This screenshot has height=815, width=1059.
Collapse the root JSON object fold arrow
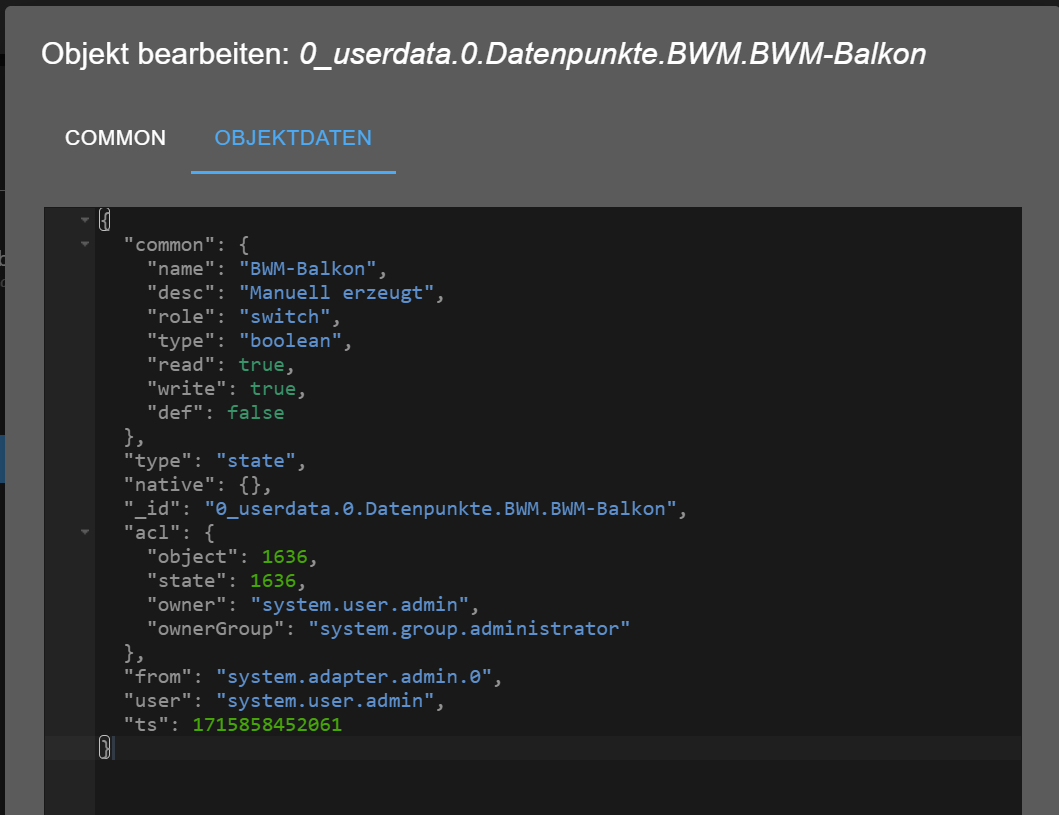click(x=85, y=219)
